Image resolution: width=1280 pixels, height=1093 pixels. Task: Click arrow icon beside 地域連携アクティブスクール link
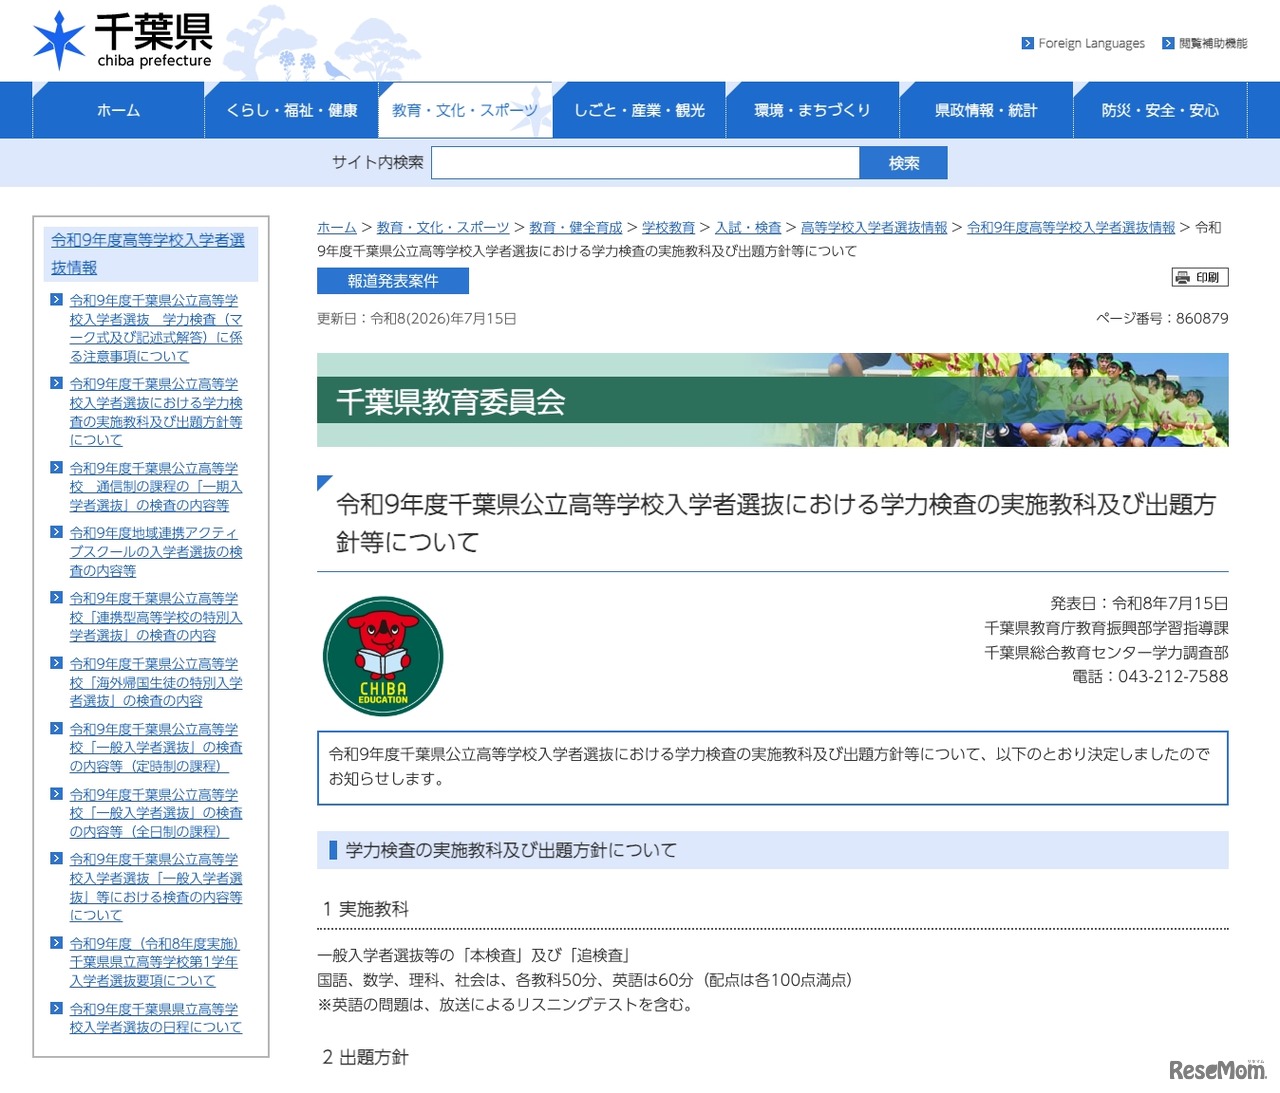[x=57, y=532]
